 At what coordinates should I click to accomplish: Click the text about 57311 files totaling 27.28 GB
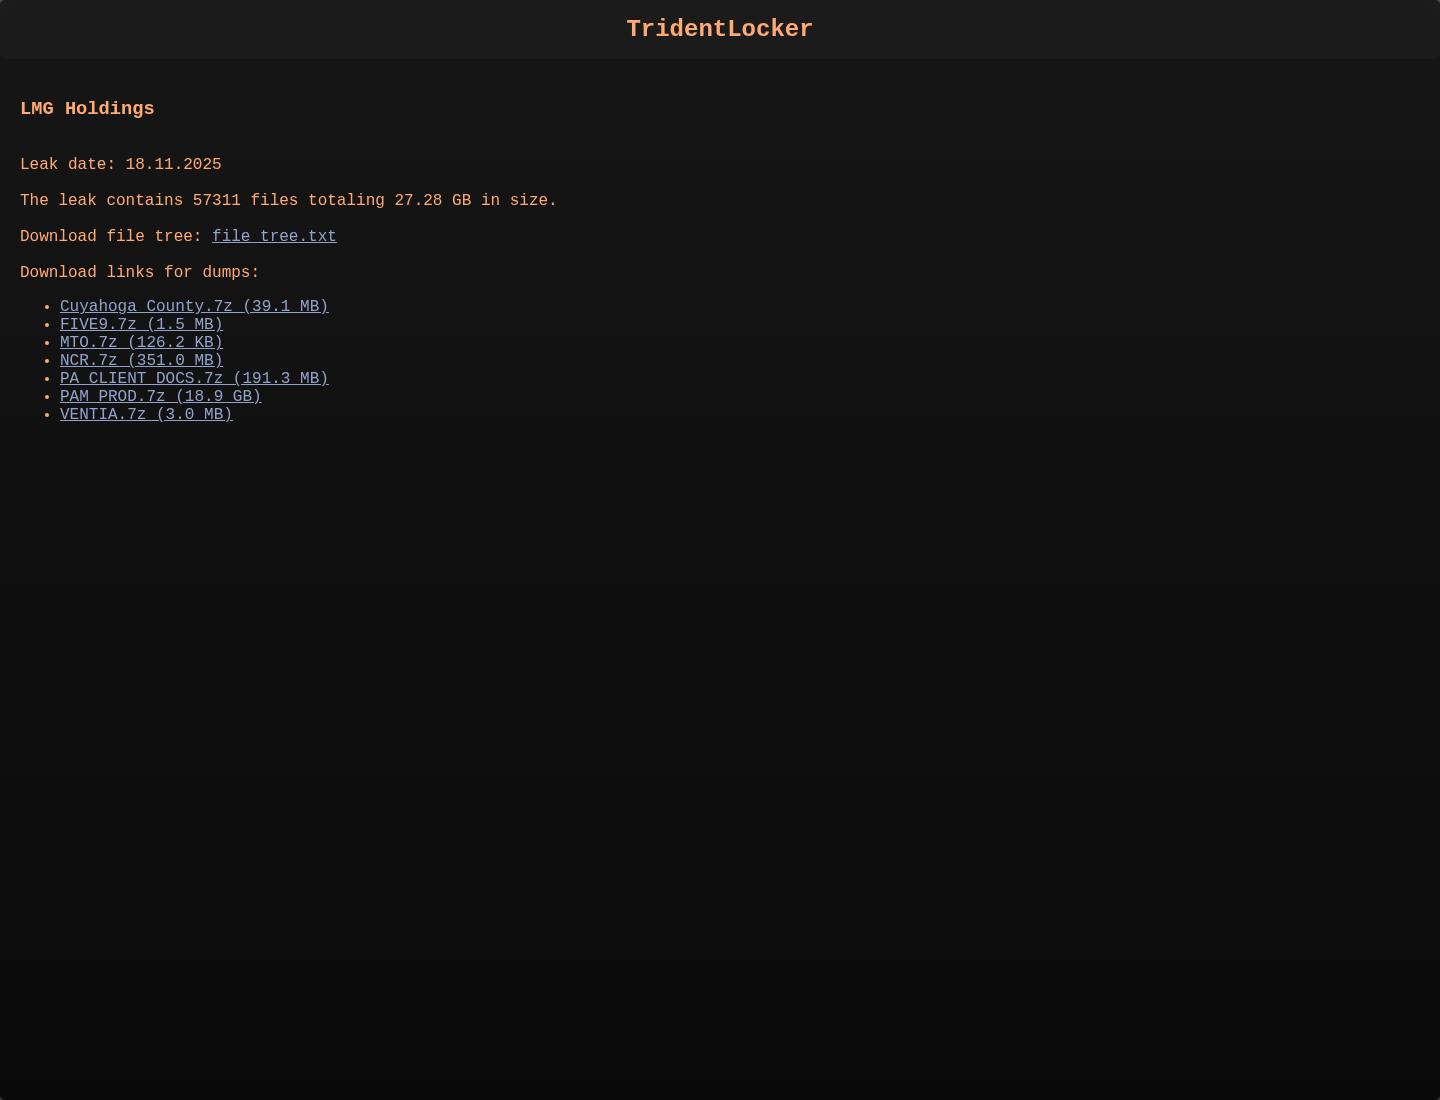(288, 201)
